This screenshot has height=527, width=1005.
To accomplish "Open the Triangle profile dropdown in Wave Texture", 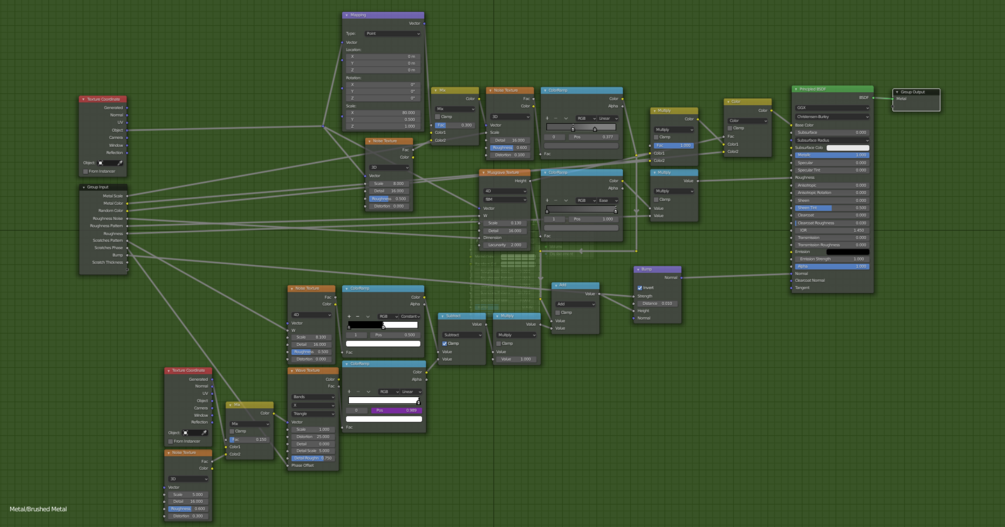I will click(313, 414).
